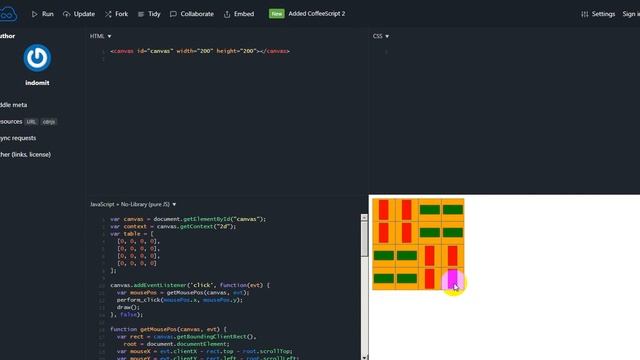This screenshot has width=640, height=360.
Task: Open the indomit author profile
Action: pos(37,83)
